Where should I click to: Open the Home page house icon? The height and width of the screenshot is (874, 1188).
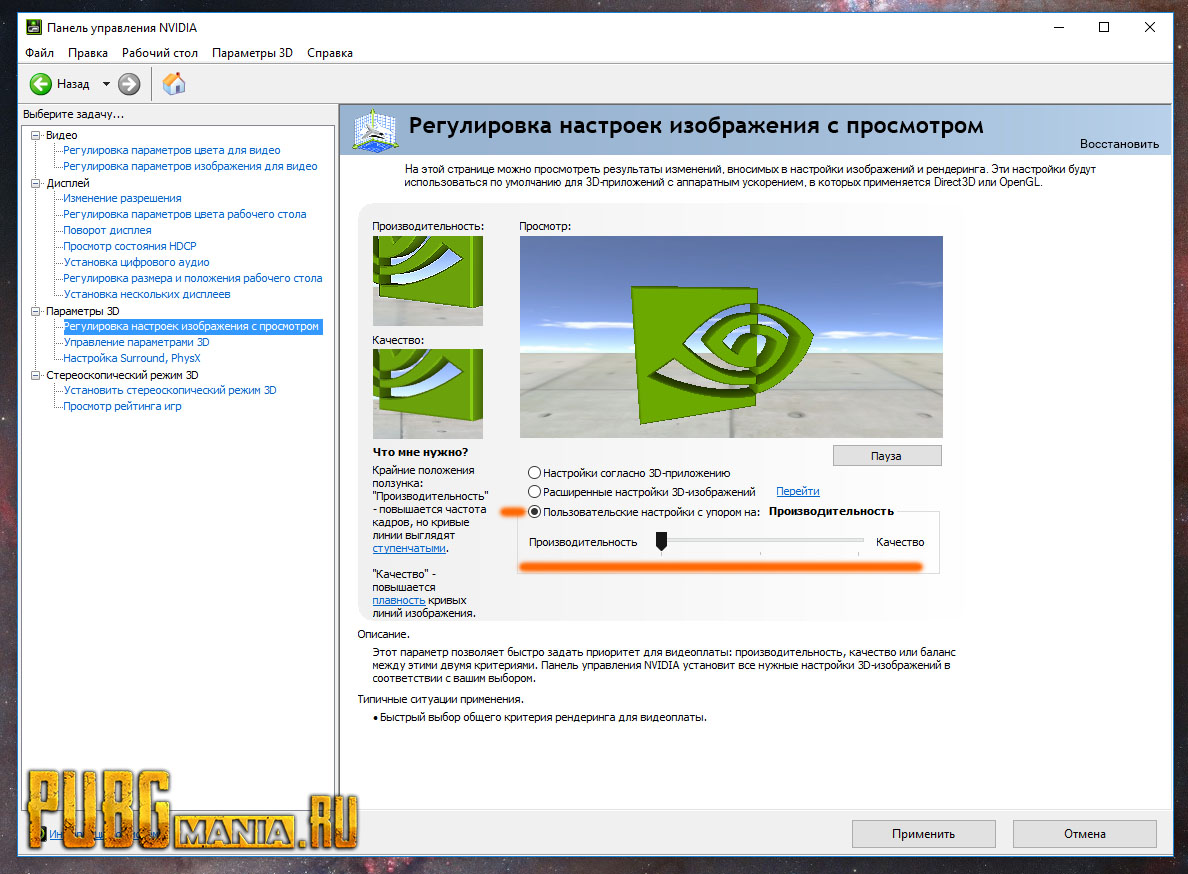[x=174, y=83]
